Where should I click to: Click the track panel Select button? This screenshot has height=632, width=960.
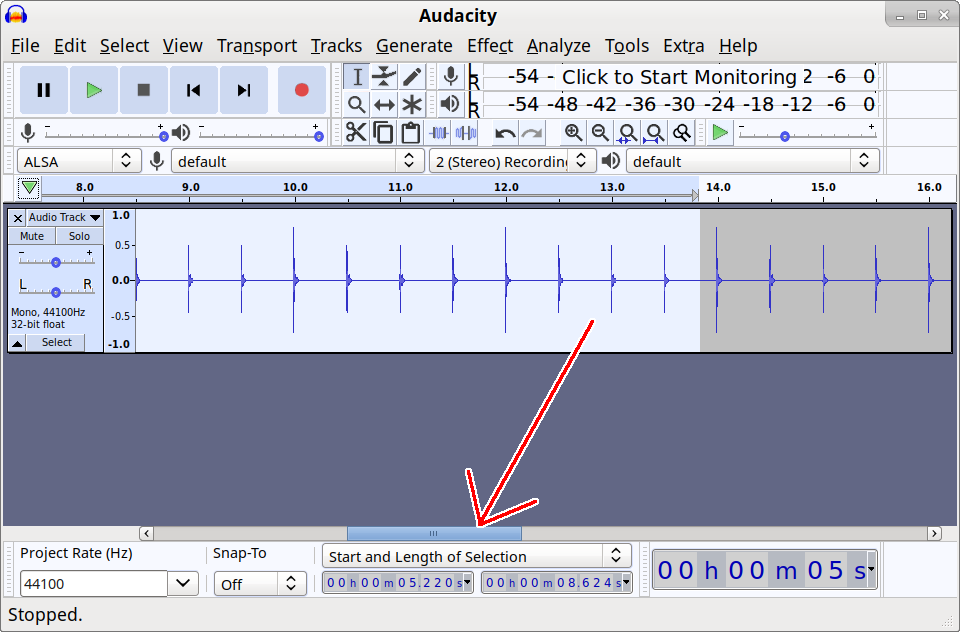(x=56, y=343)
